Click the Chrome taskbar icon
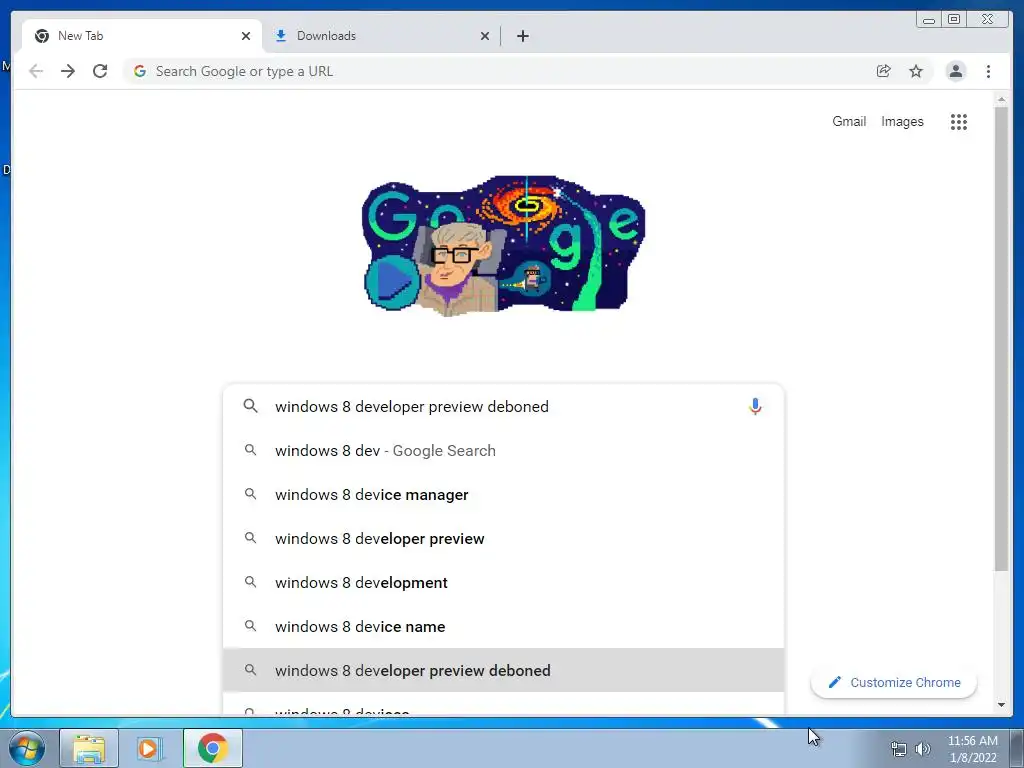1024x768 pixels. coord(213,748)
